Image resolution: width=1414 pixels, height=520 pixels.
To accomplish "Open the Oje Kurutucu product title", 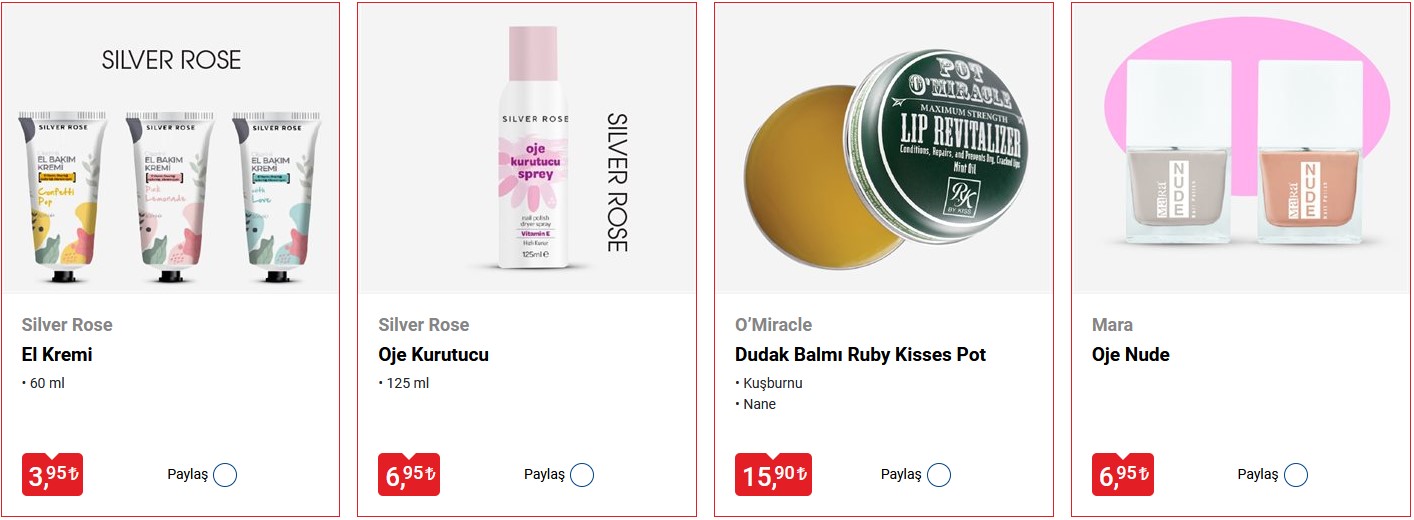I will [433, 355].
